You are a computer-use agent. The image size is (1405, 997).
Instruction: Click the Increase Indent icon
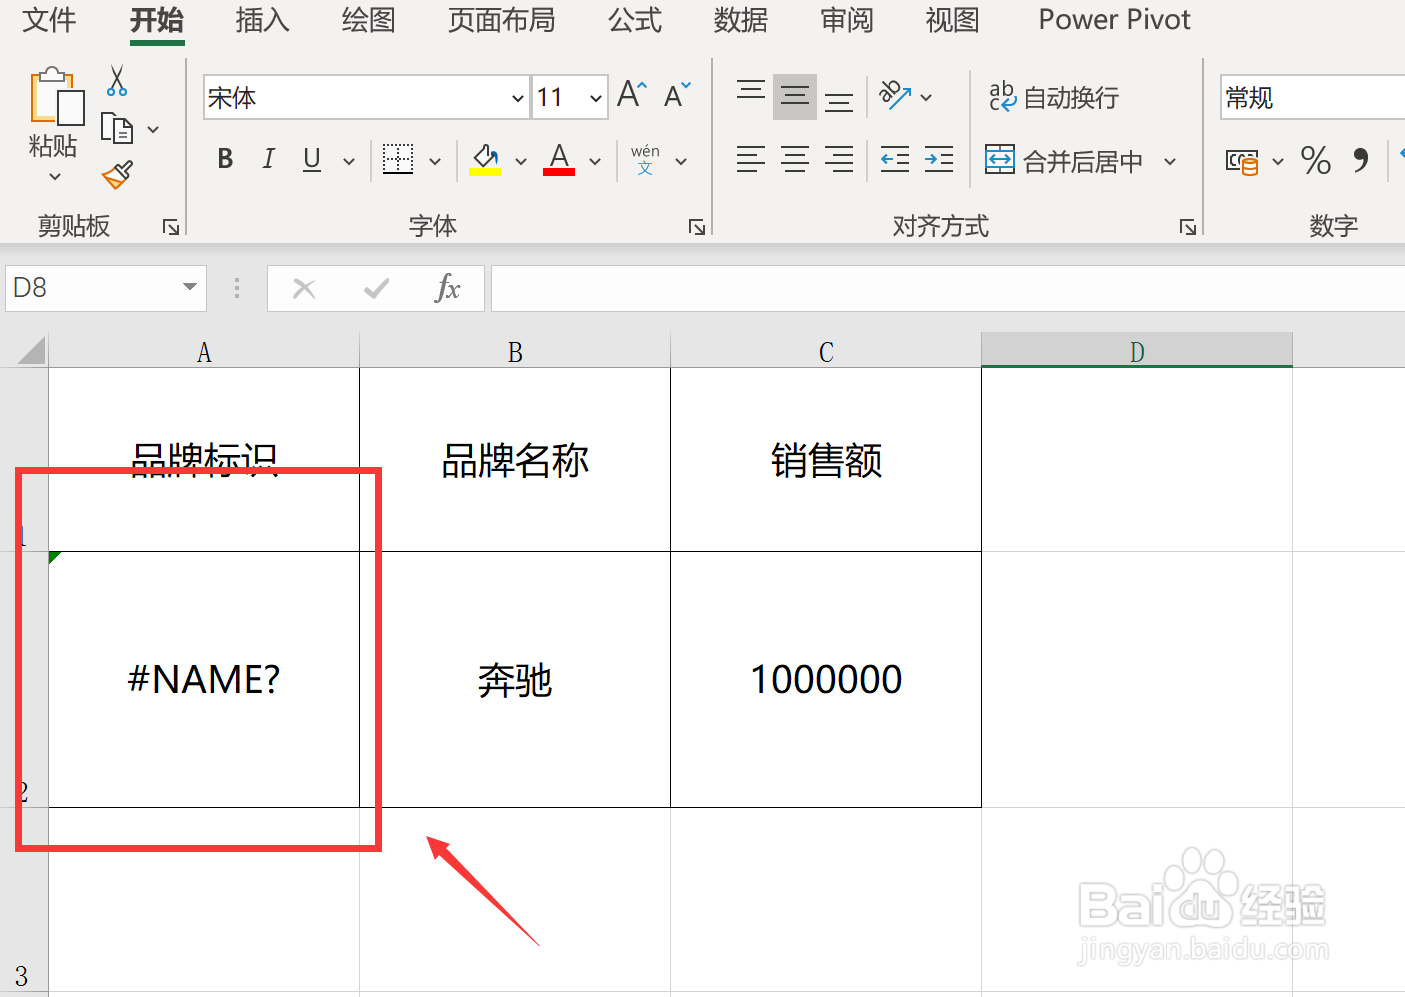tap(938, 160)
